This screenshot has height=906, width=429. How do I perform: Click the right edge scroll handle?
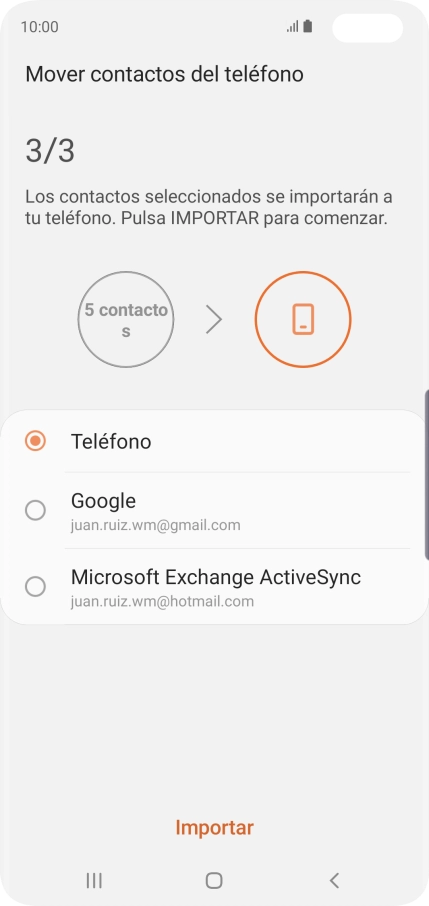[427, 474]
